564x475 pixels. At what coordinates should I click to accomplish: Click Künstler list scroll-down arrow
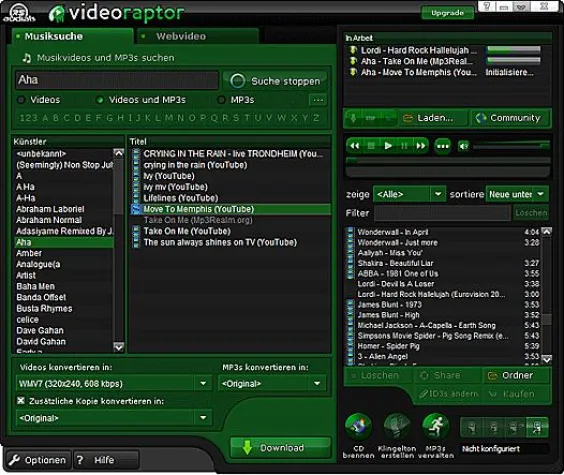coord(118,347)
